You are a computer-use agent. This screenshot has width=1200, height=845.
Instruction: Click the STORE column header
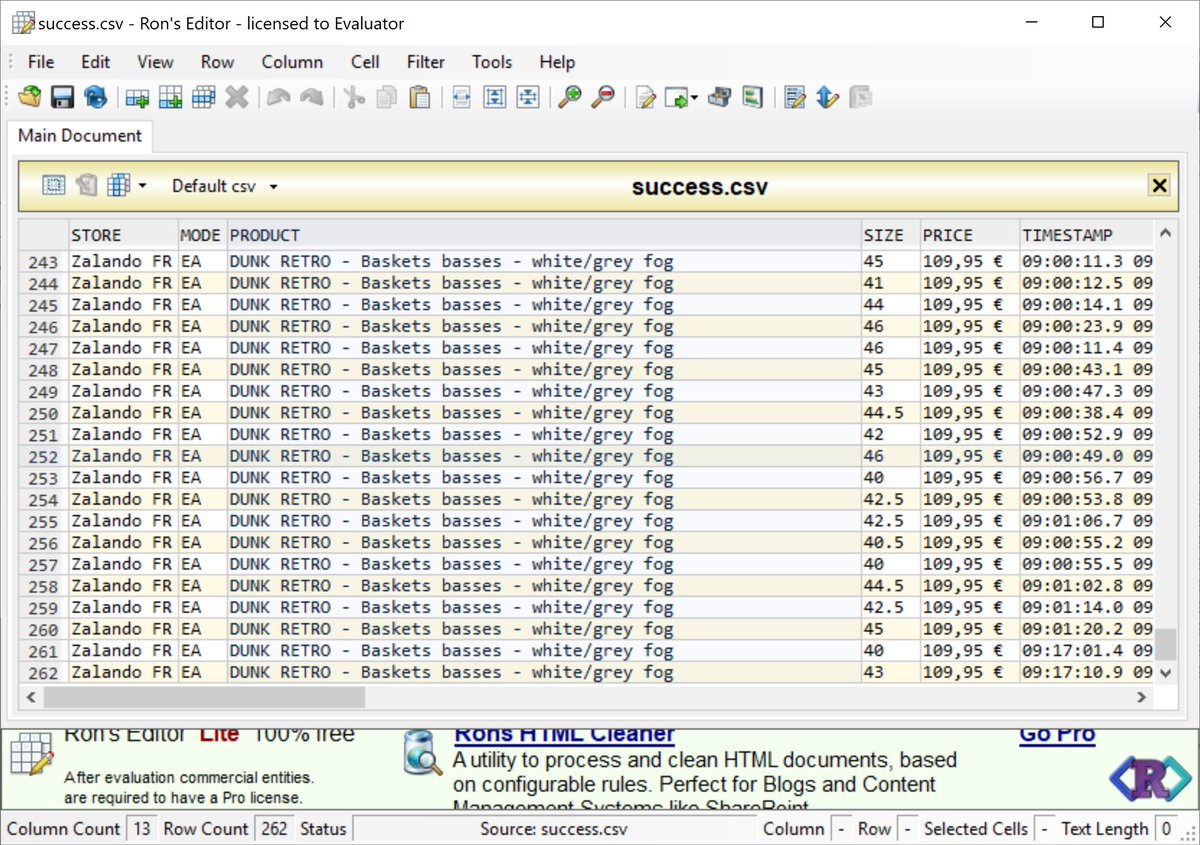(x=123, y=235)
